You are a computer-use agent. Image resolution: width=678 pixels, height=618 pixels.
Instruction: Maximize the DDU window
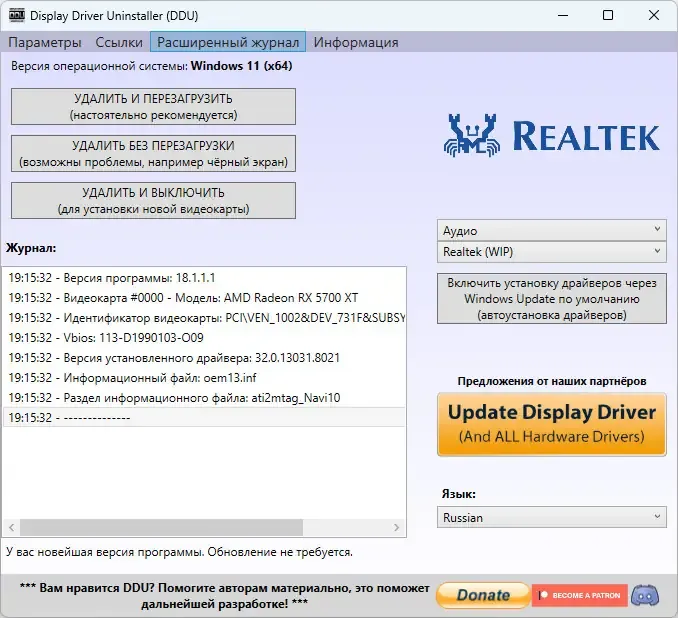[608, 15]
